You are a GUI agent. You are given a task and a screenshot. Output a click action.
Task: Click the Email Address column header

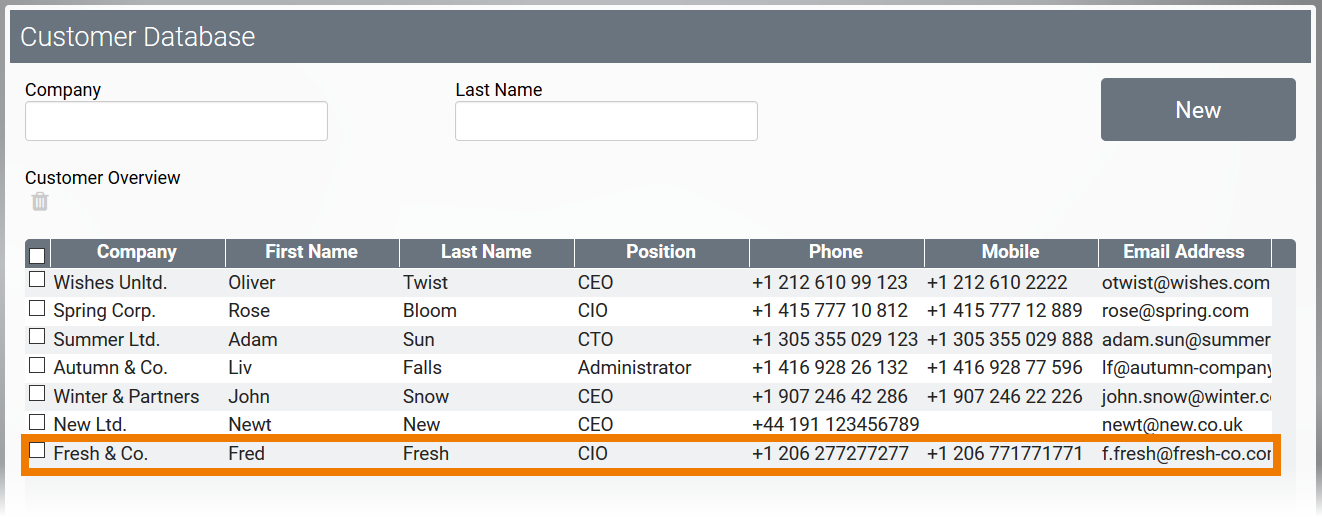coord(1184,252)
